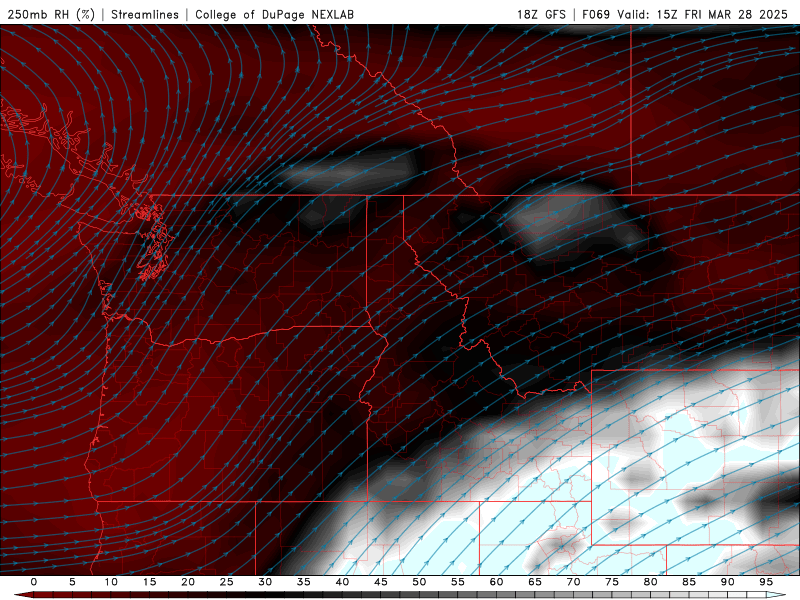The width and height of the screenshot is (800, 600).
Task: Click the colorbar tick label "45"
Action: [381, 582]
